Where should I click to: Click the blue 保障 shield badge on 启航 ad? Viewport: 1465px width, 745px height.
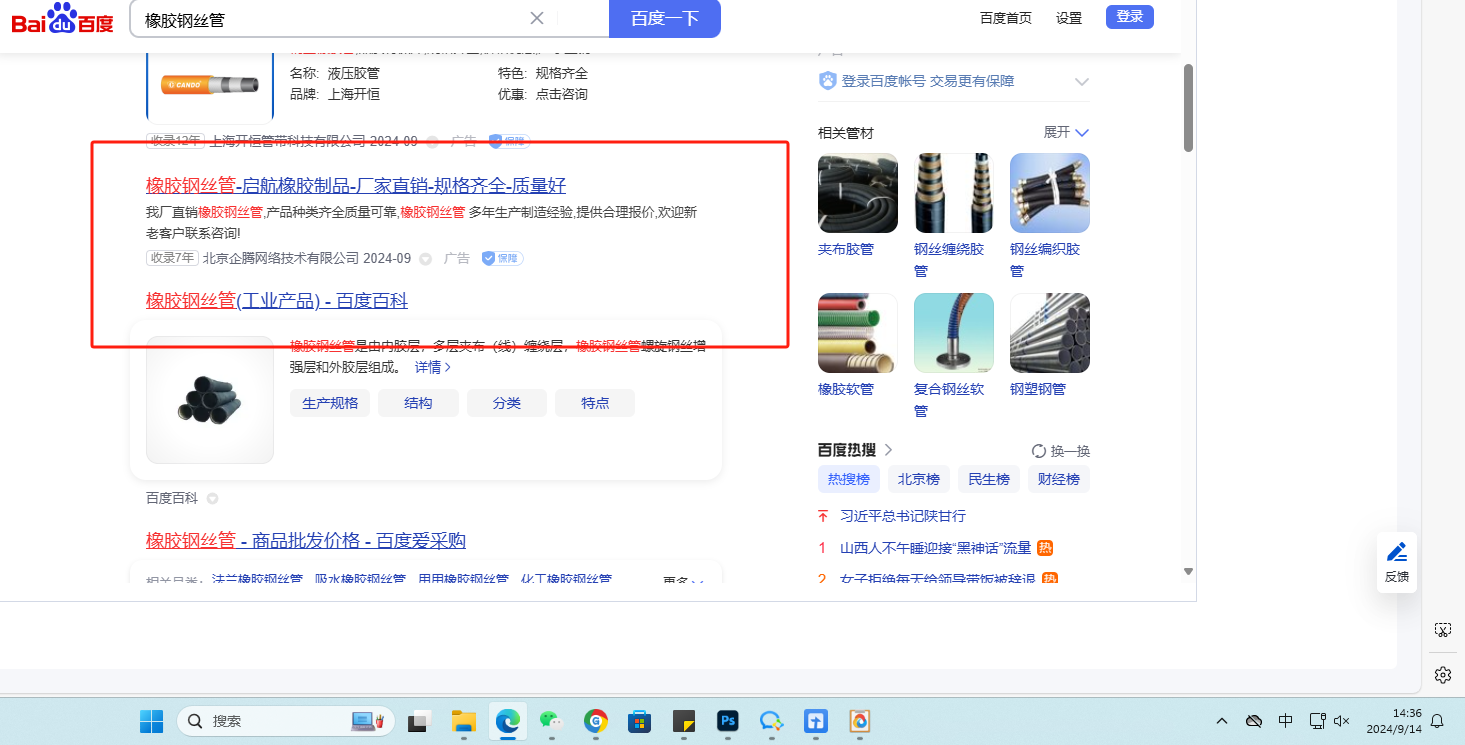coord(502,259)
